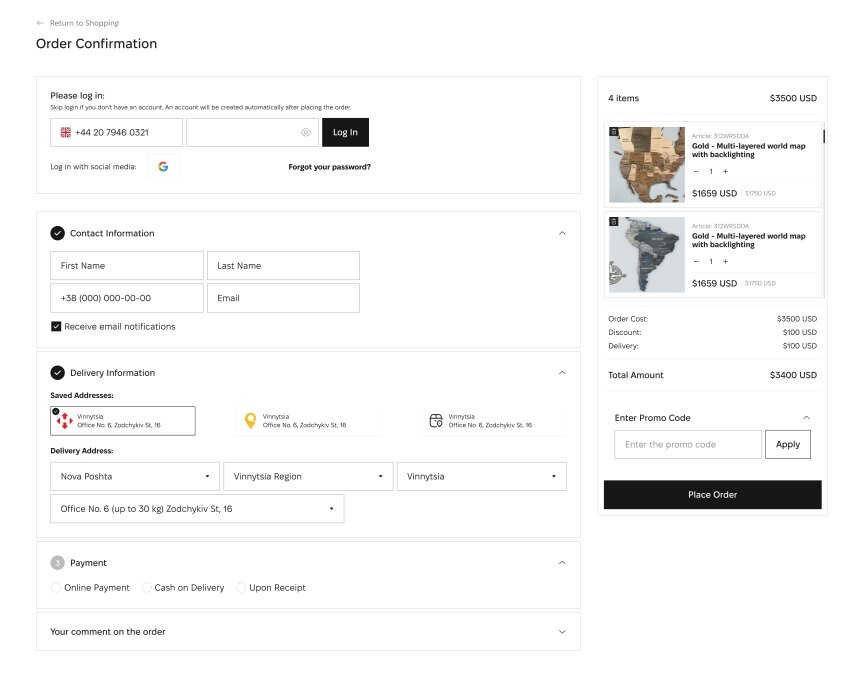Click the First Name field
This screenshot has height=687, width=864.
pyautogui.click(x=127, y=266)
